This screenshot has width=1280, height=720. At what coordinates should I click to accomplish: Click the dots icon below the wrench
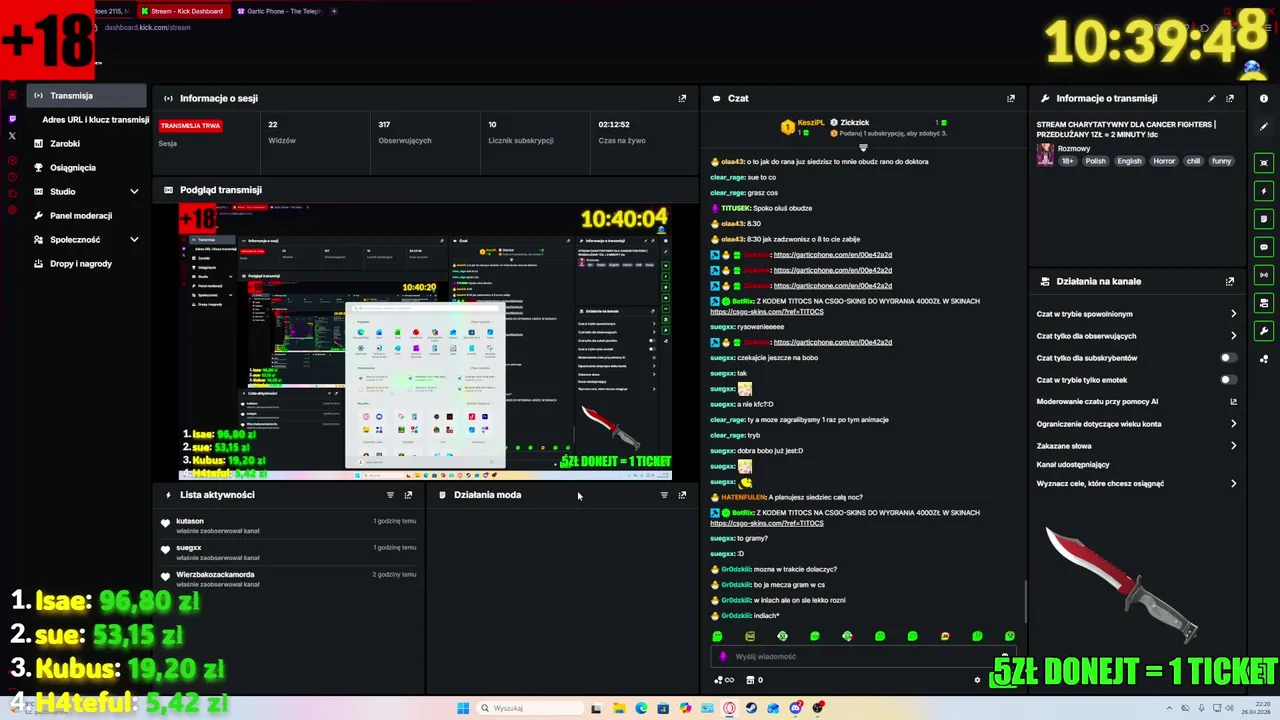click(x=1264, y=358)
